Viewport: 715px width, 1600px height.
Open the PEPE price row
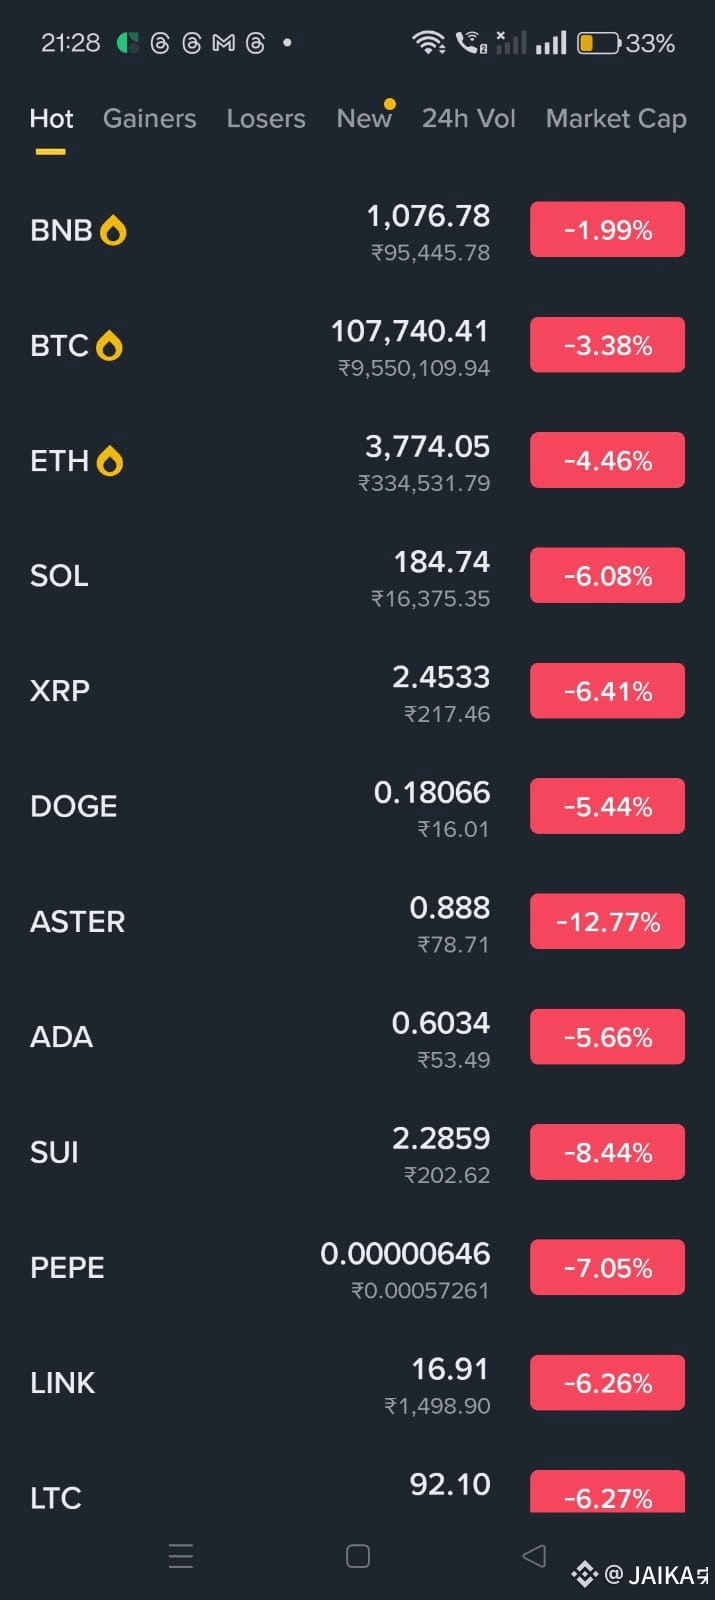(357, 1268)
